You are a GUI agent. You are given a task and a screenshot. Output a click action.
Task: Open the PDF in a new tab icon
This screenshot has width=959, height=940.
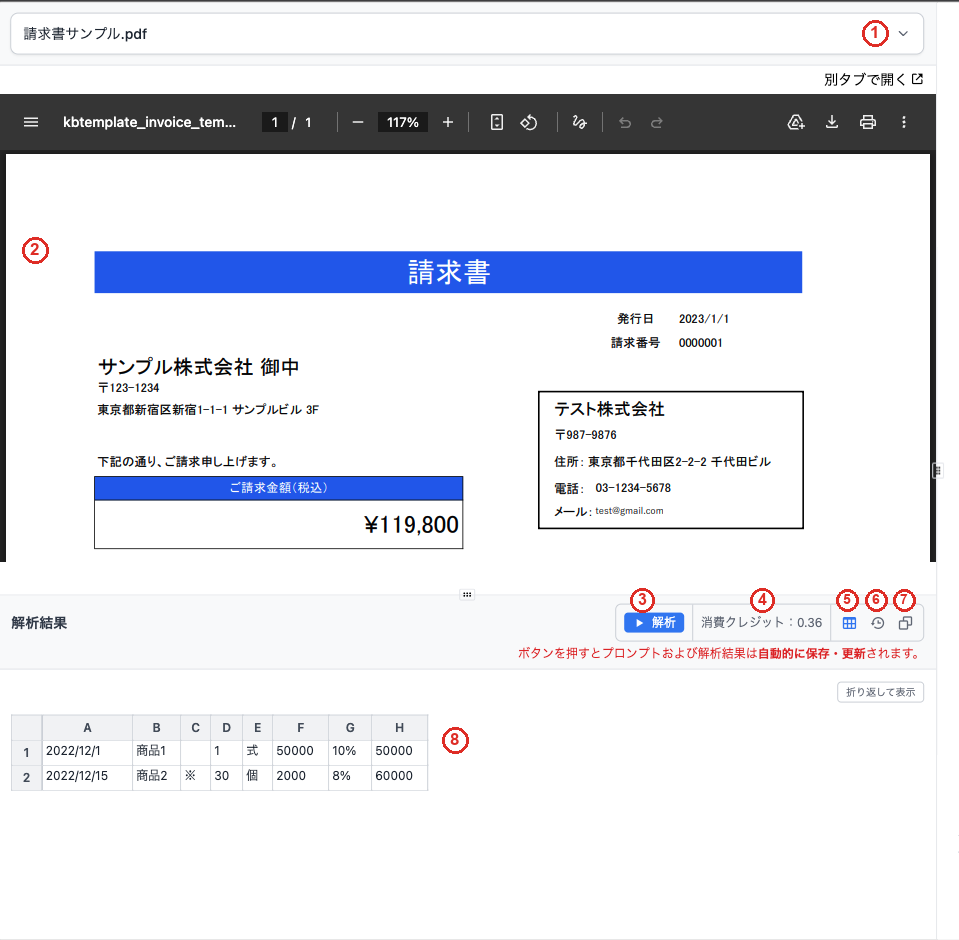point(917,79)
